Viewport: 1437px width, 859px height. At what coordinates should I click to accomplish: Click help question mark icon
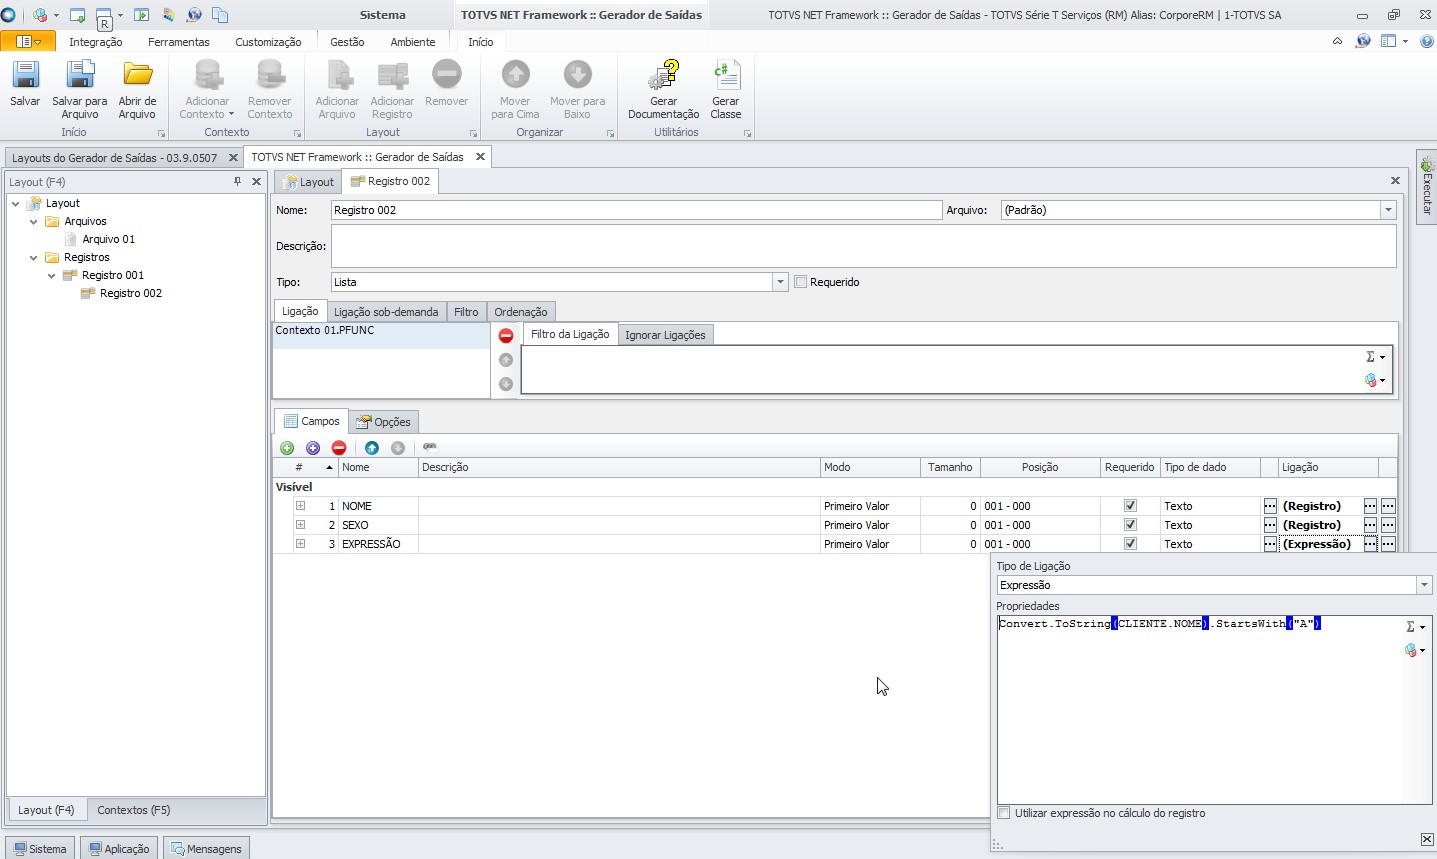[x=1427, y=41]
